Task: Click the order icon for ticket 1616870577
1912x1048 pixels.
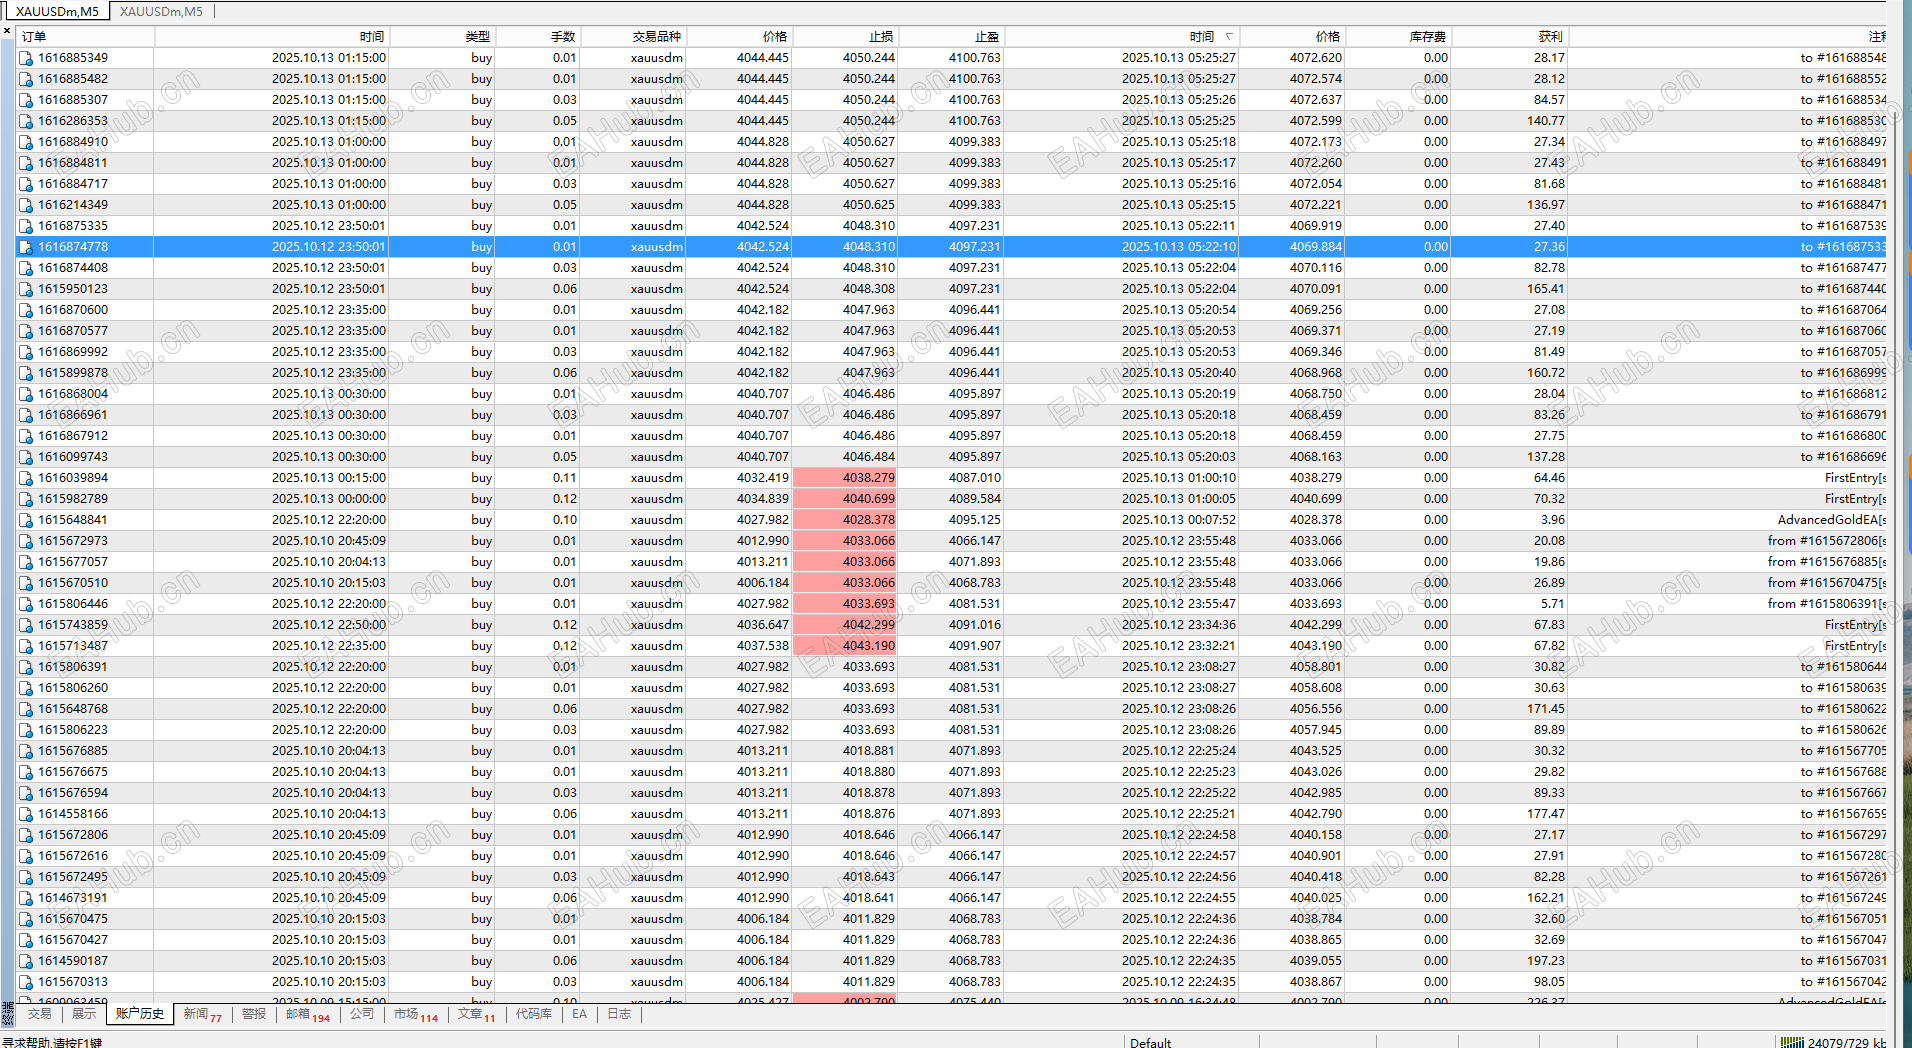Action: point(26,331)
